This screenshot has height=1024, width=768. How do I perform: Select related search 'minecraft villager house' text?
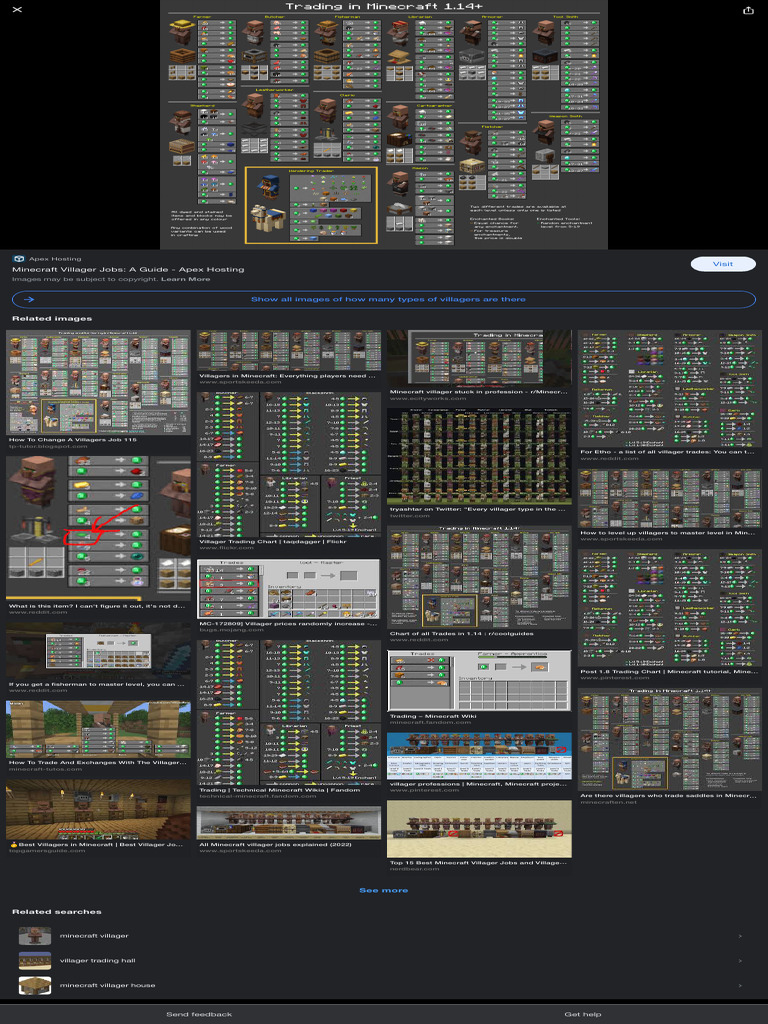pos(108,985)
